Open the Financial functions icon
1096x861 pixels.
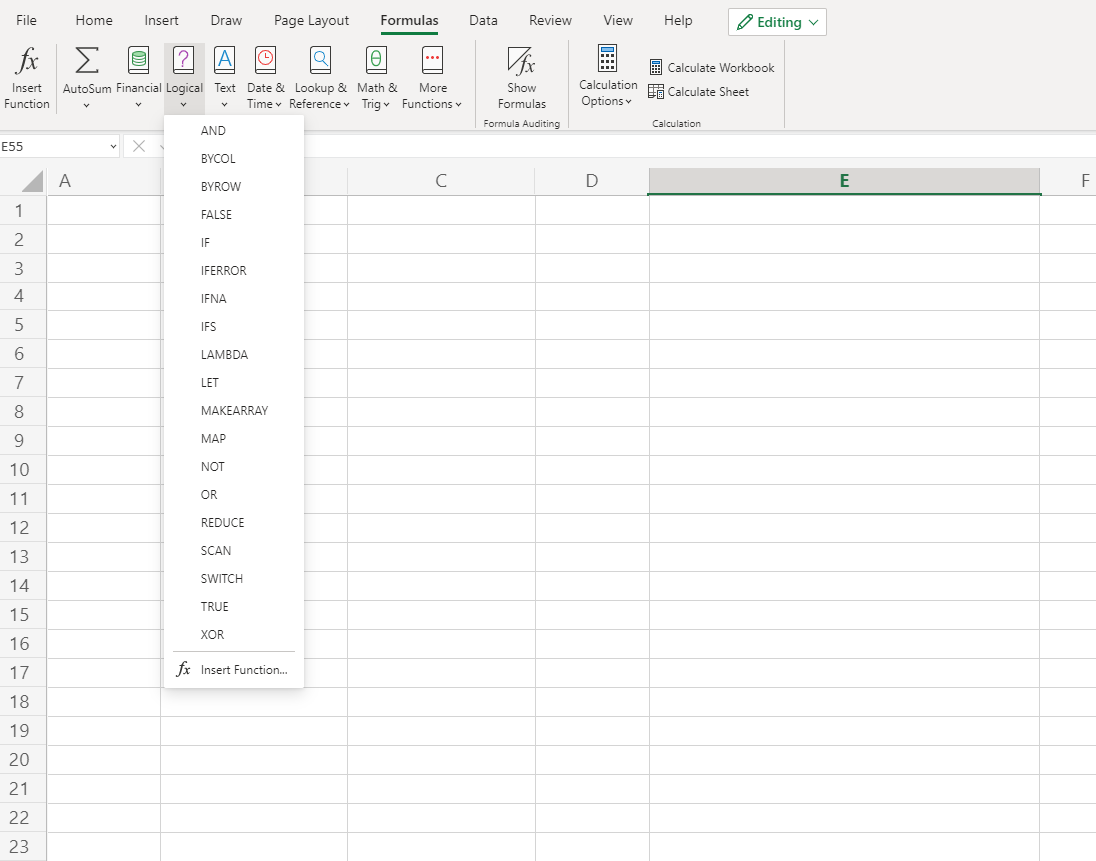tap(138, 62)
